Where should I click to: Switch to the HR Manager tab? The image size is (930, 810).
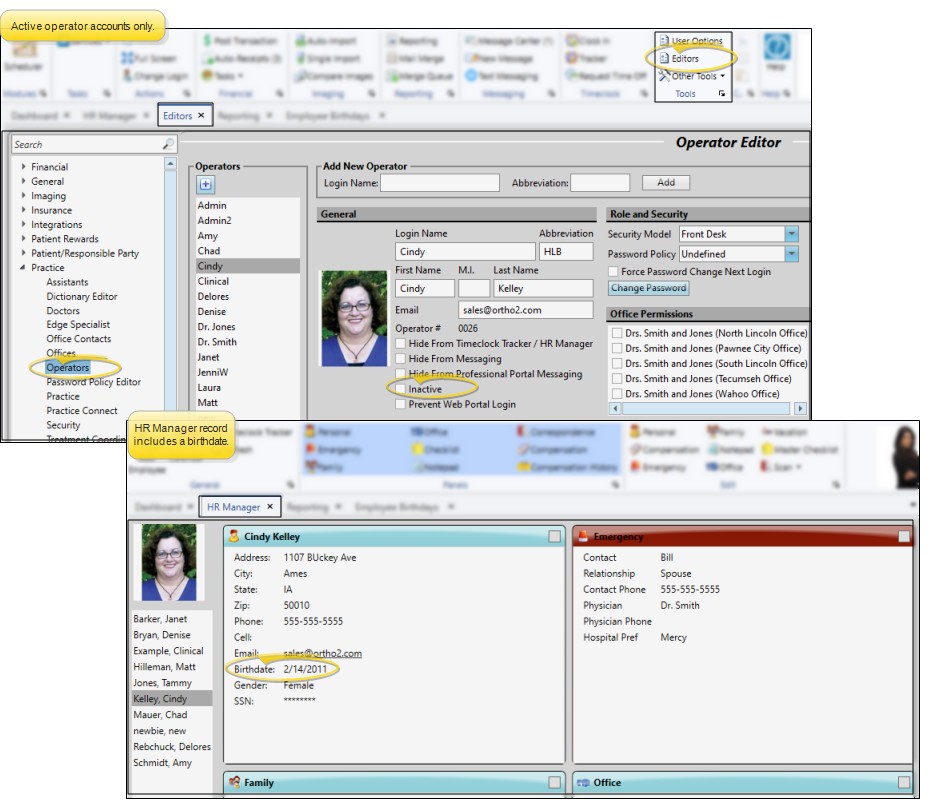tap(233, 507)
